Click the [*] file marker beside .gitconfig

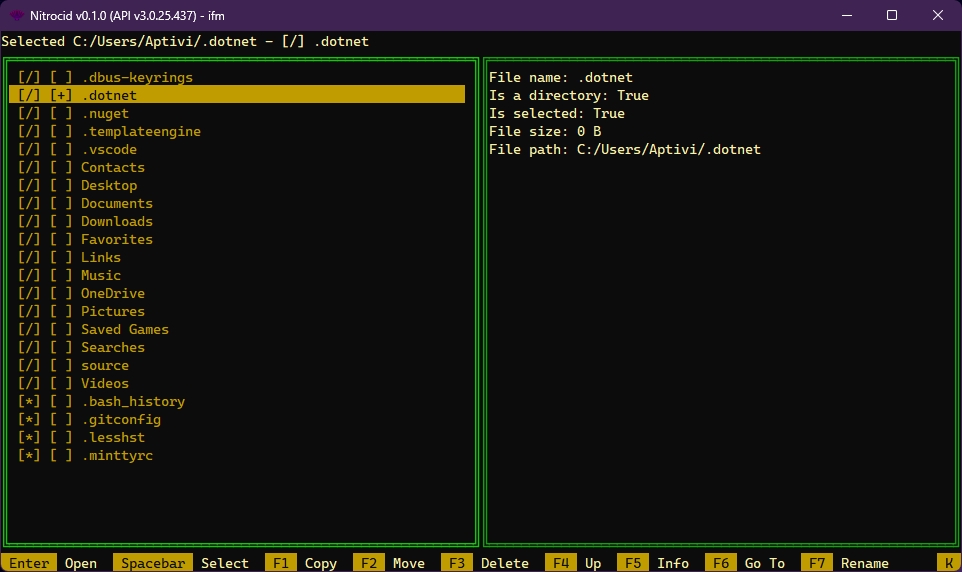(x=29, y=420)
